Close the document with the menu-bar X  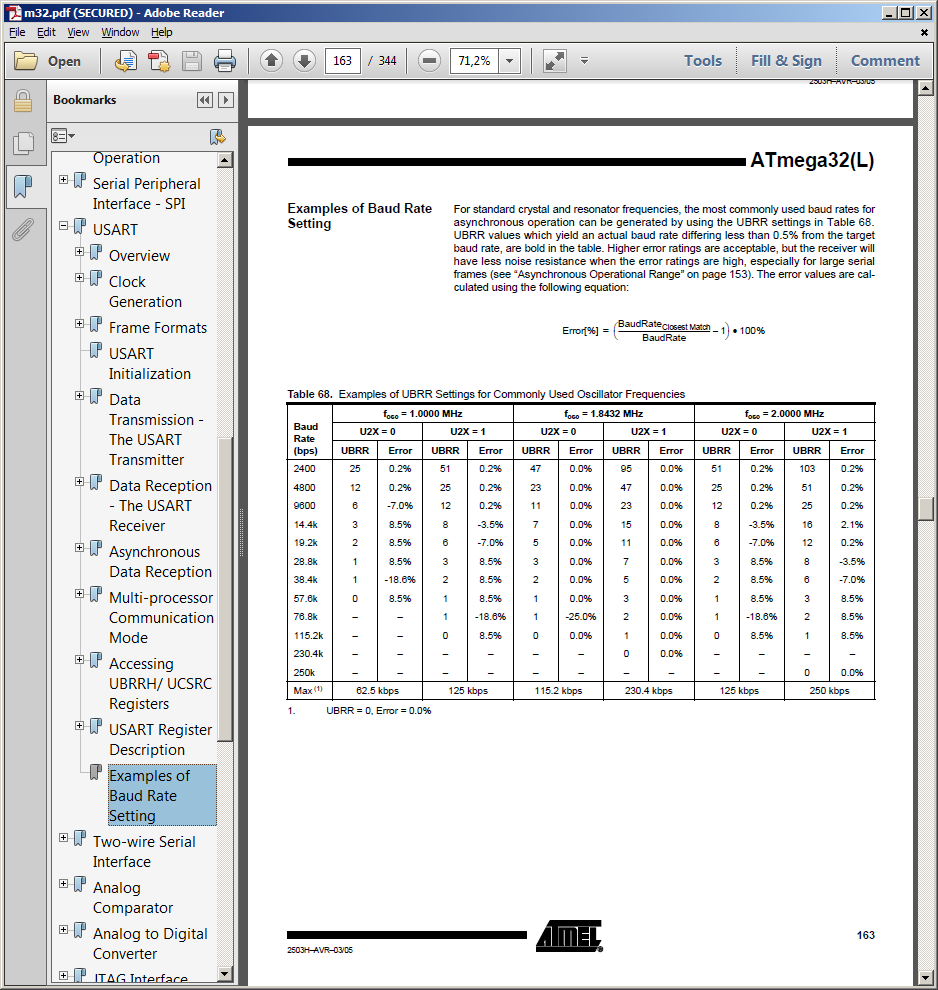924,32
